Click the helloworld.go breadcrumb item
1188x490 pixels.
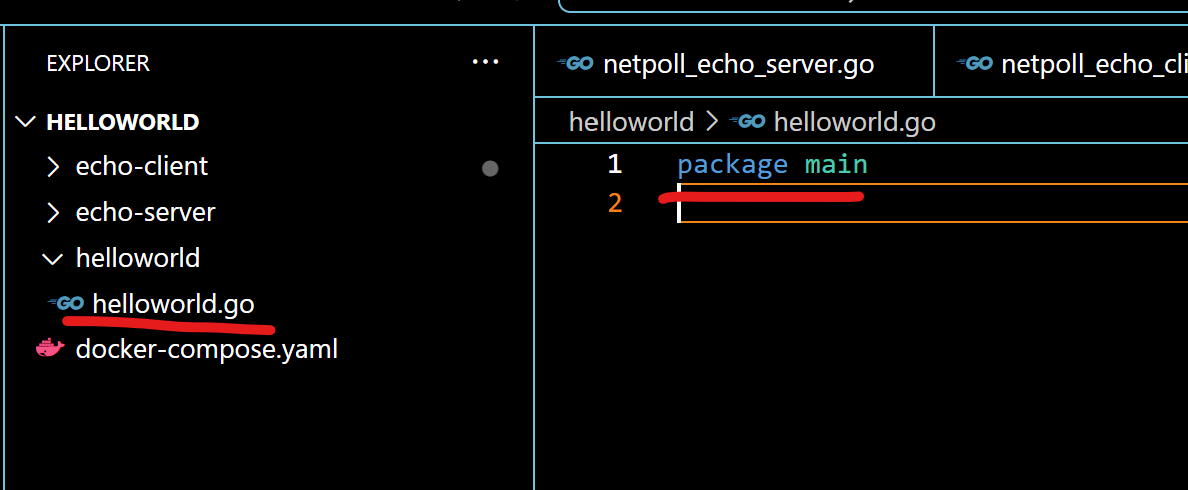[854, 122]
